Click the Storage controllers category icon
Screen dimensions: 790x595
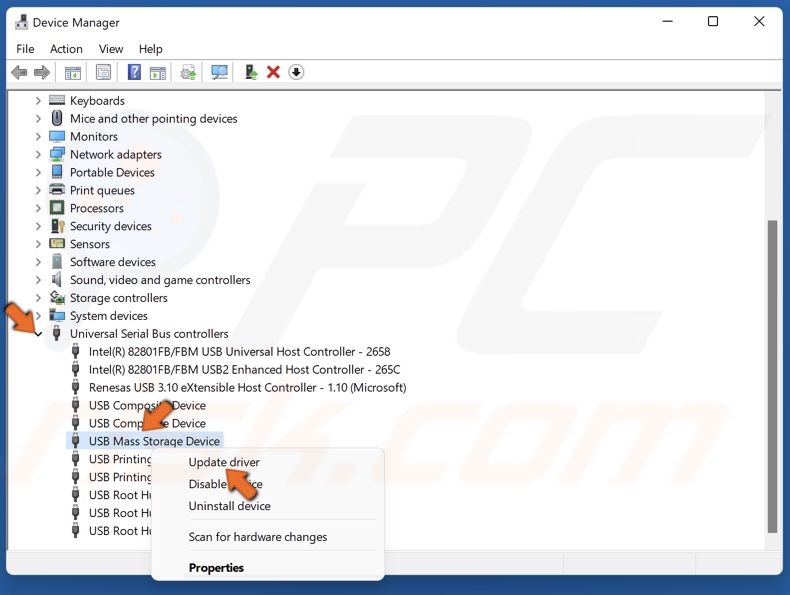tap(57, 298)
